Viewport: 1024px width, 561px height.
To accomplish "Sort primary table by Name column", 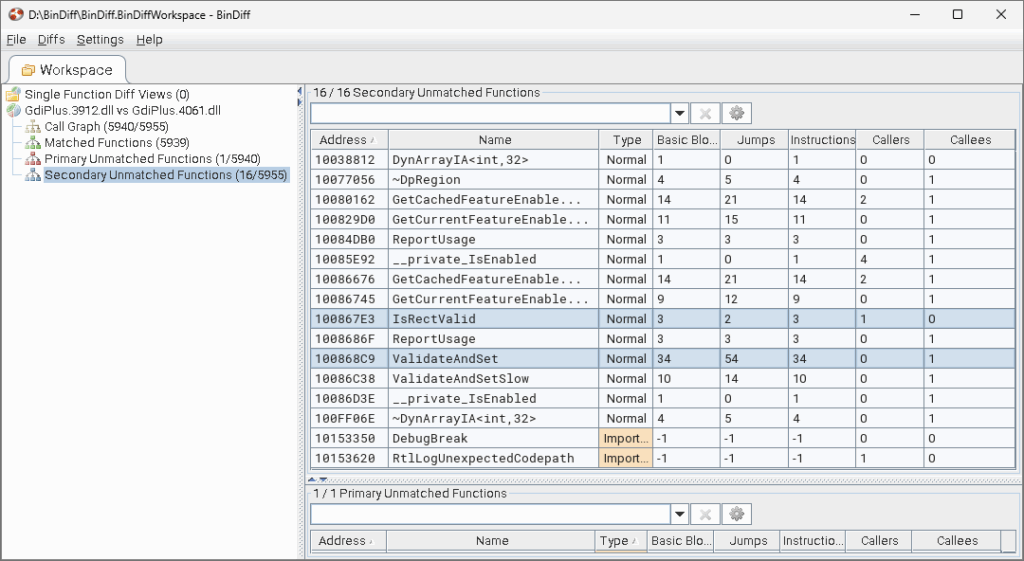I will click(x=491, y=541).
